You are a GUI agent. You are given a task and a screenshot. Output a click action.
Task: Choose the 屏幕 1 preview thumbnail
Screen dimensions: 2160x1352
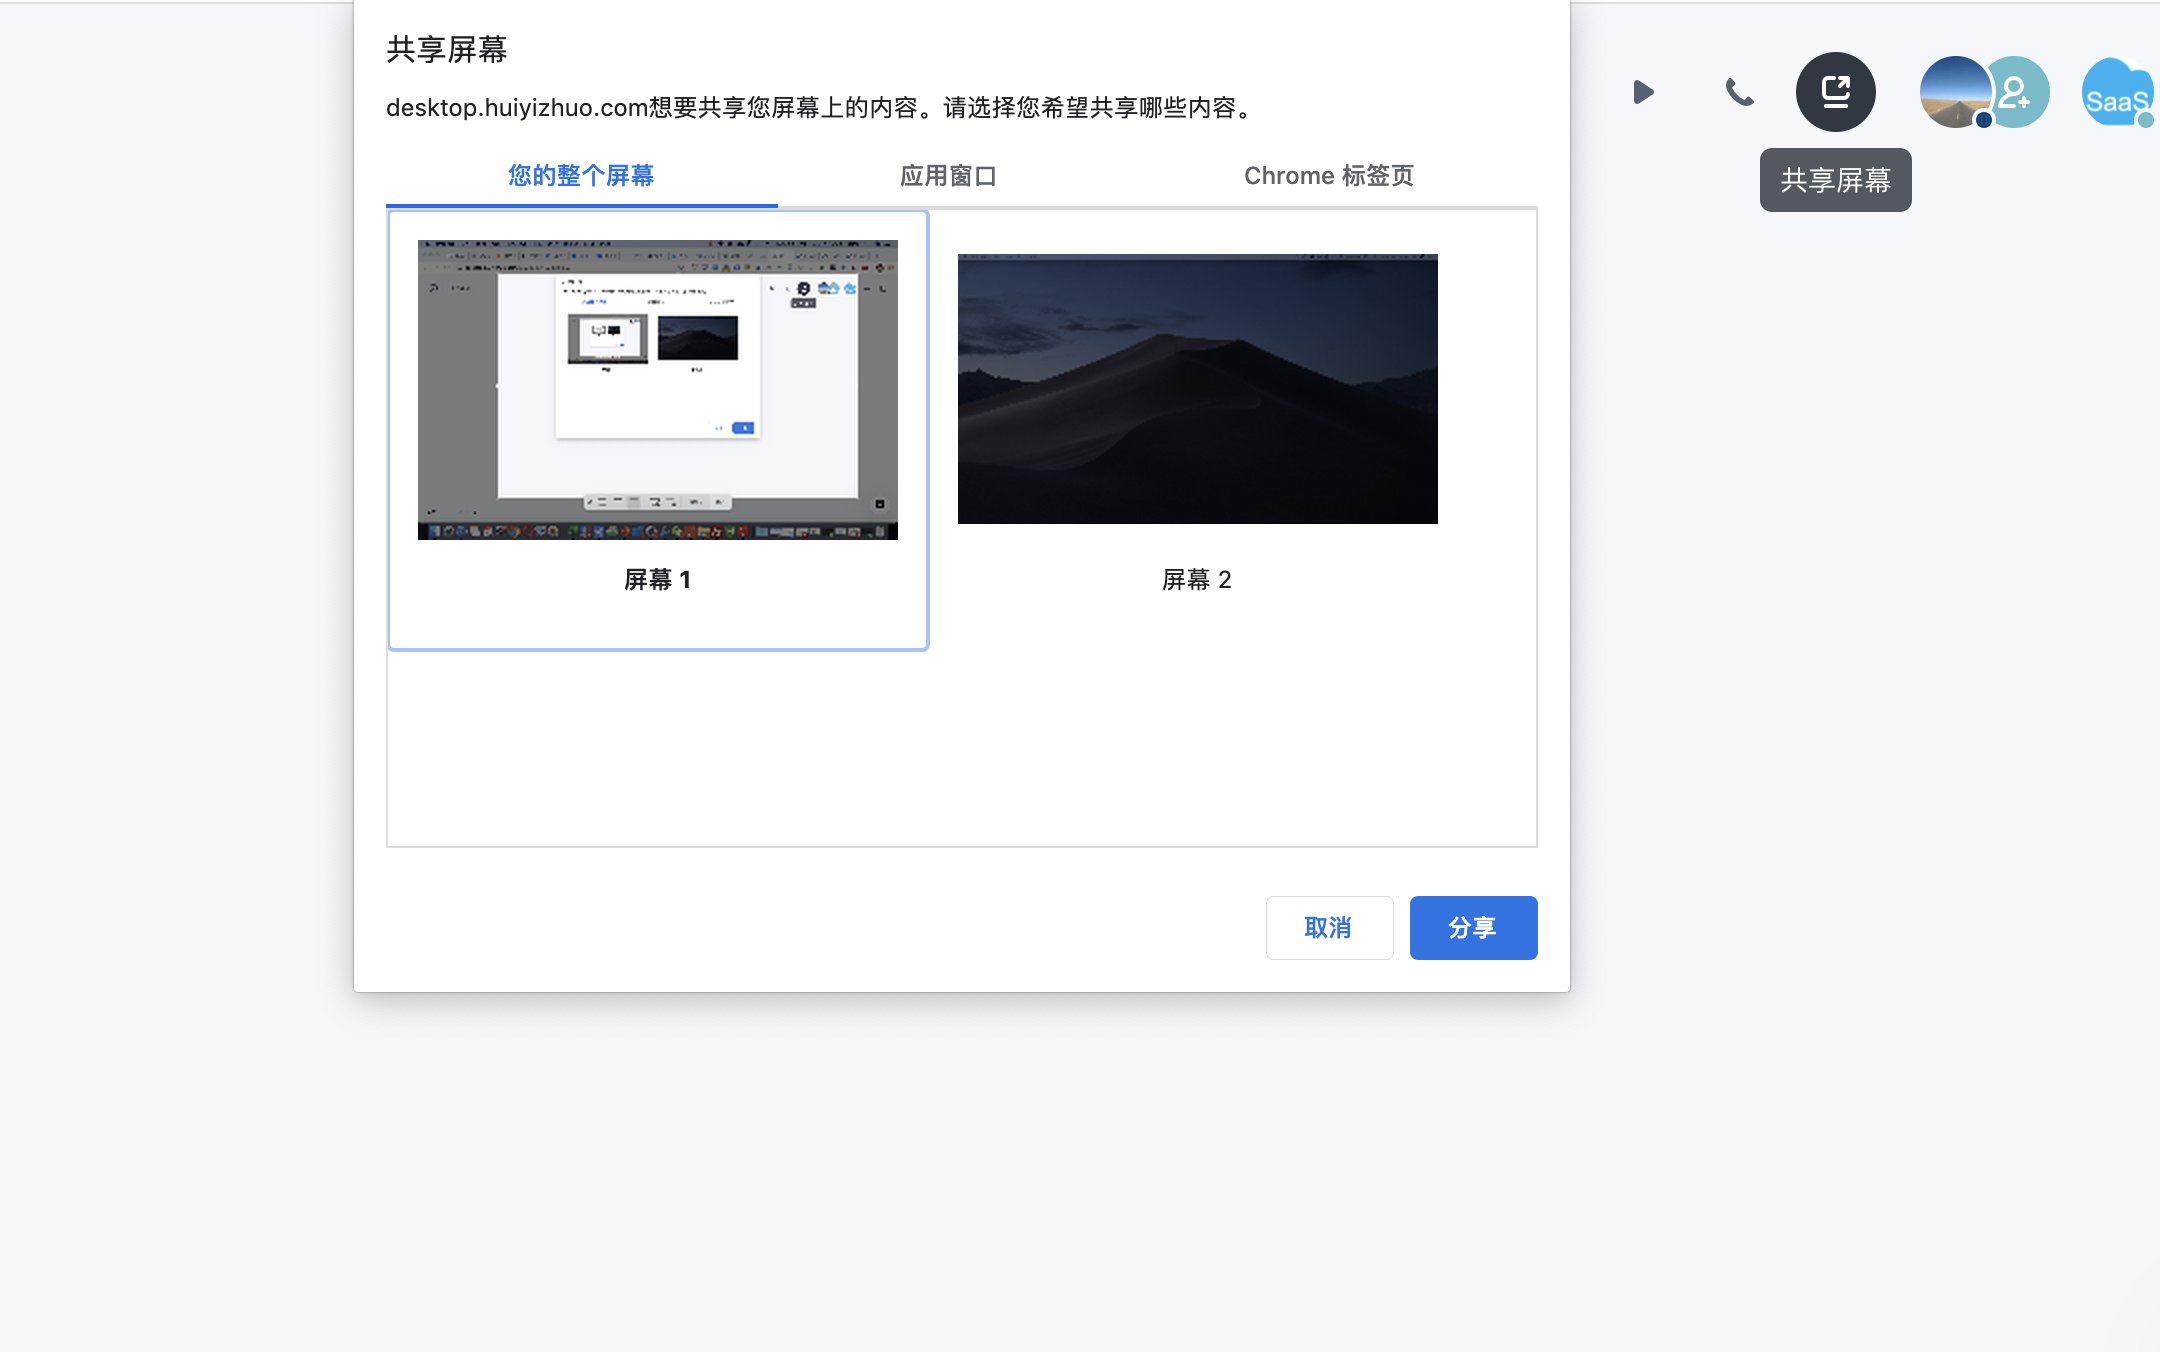click(x=657, y=389)
